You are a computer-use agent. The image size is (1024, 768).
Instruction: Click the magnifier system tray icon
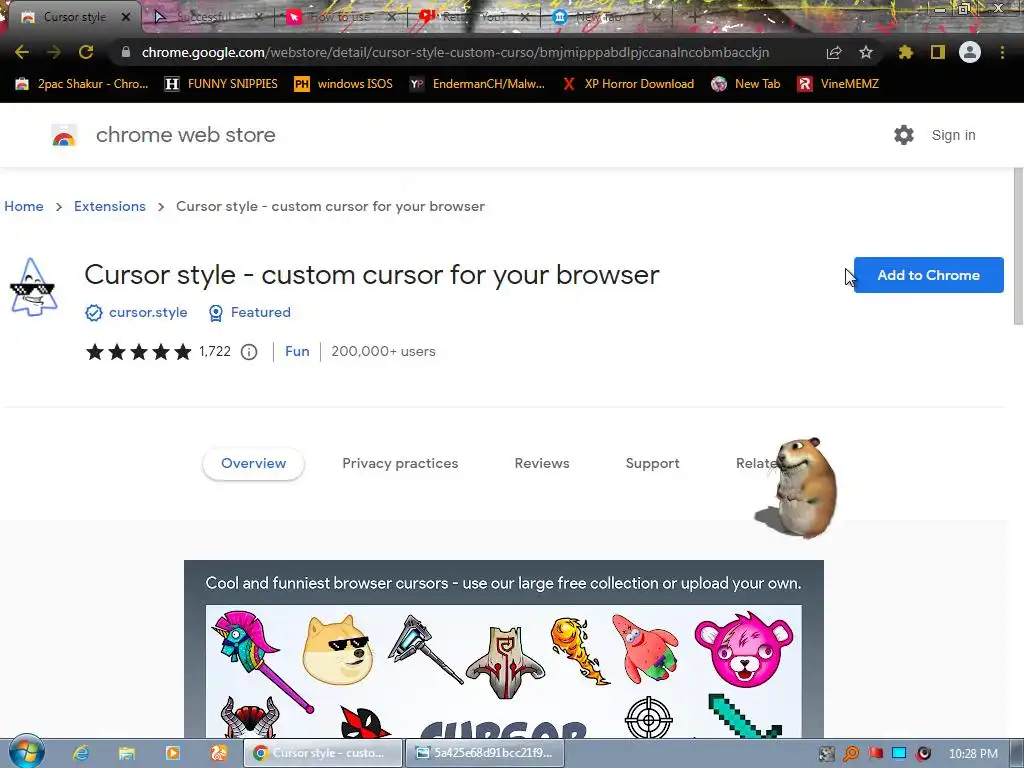point(851,754)
